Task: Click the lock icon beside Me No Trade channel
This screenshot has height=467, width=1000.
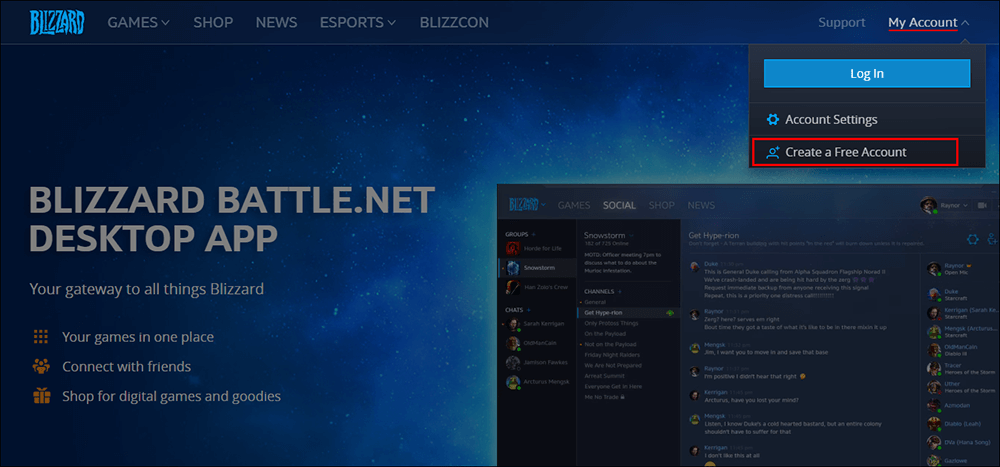Action: click(622, 397)
